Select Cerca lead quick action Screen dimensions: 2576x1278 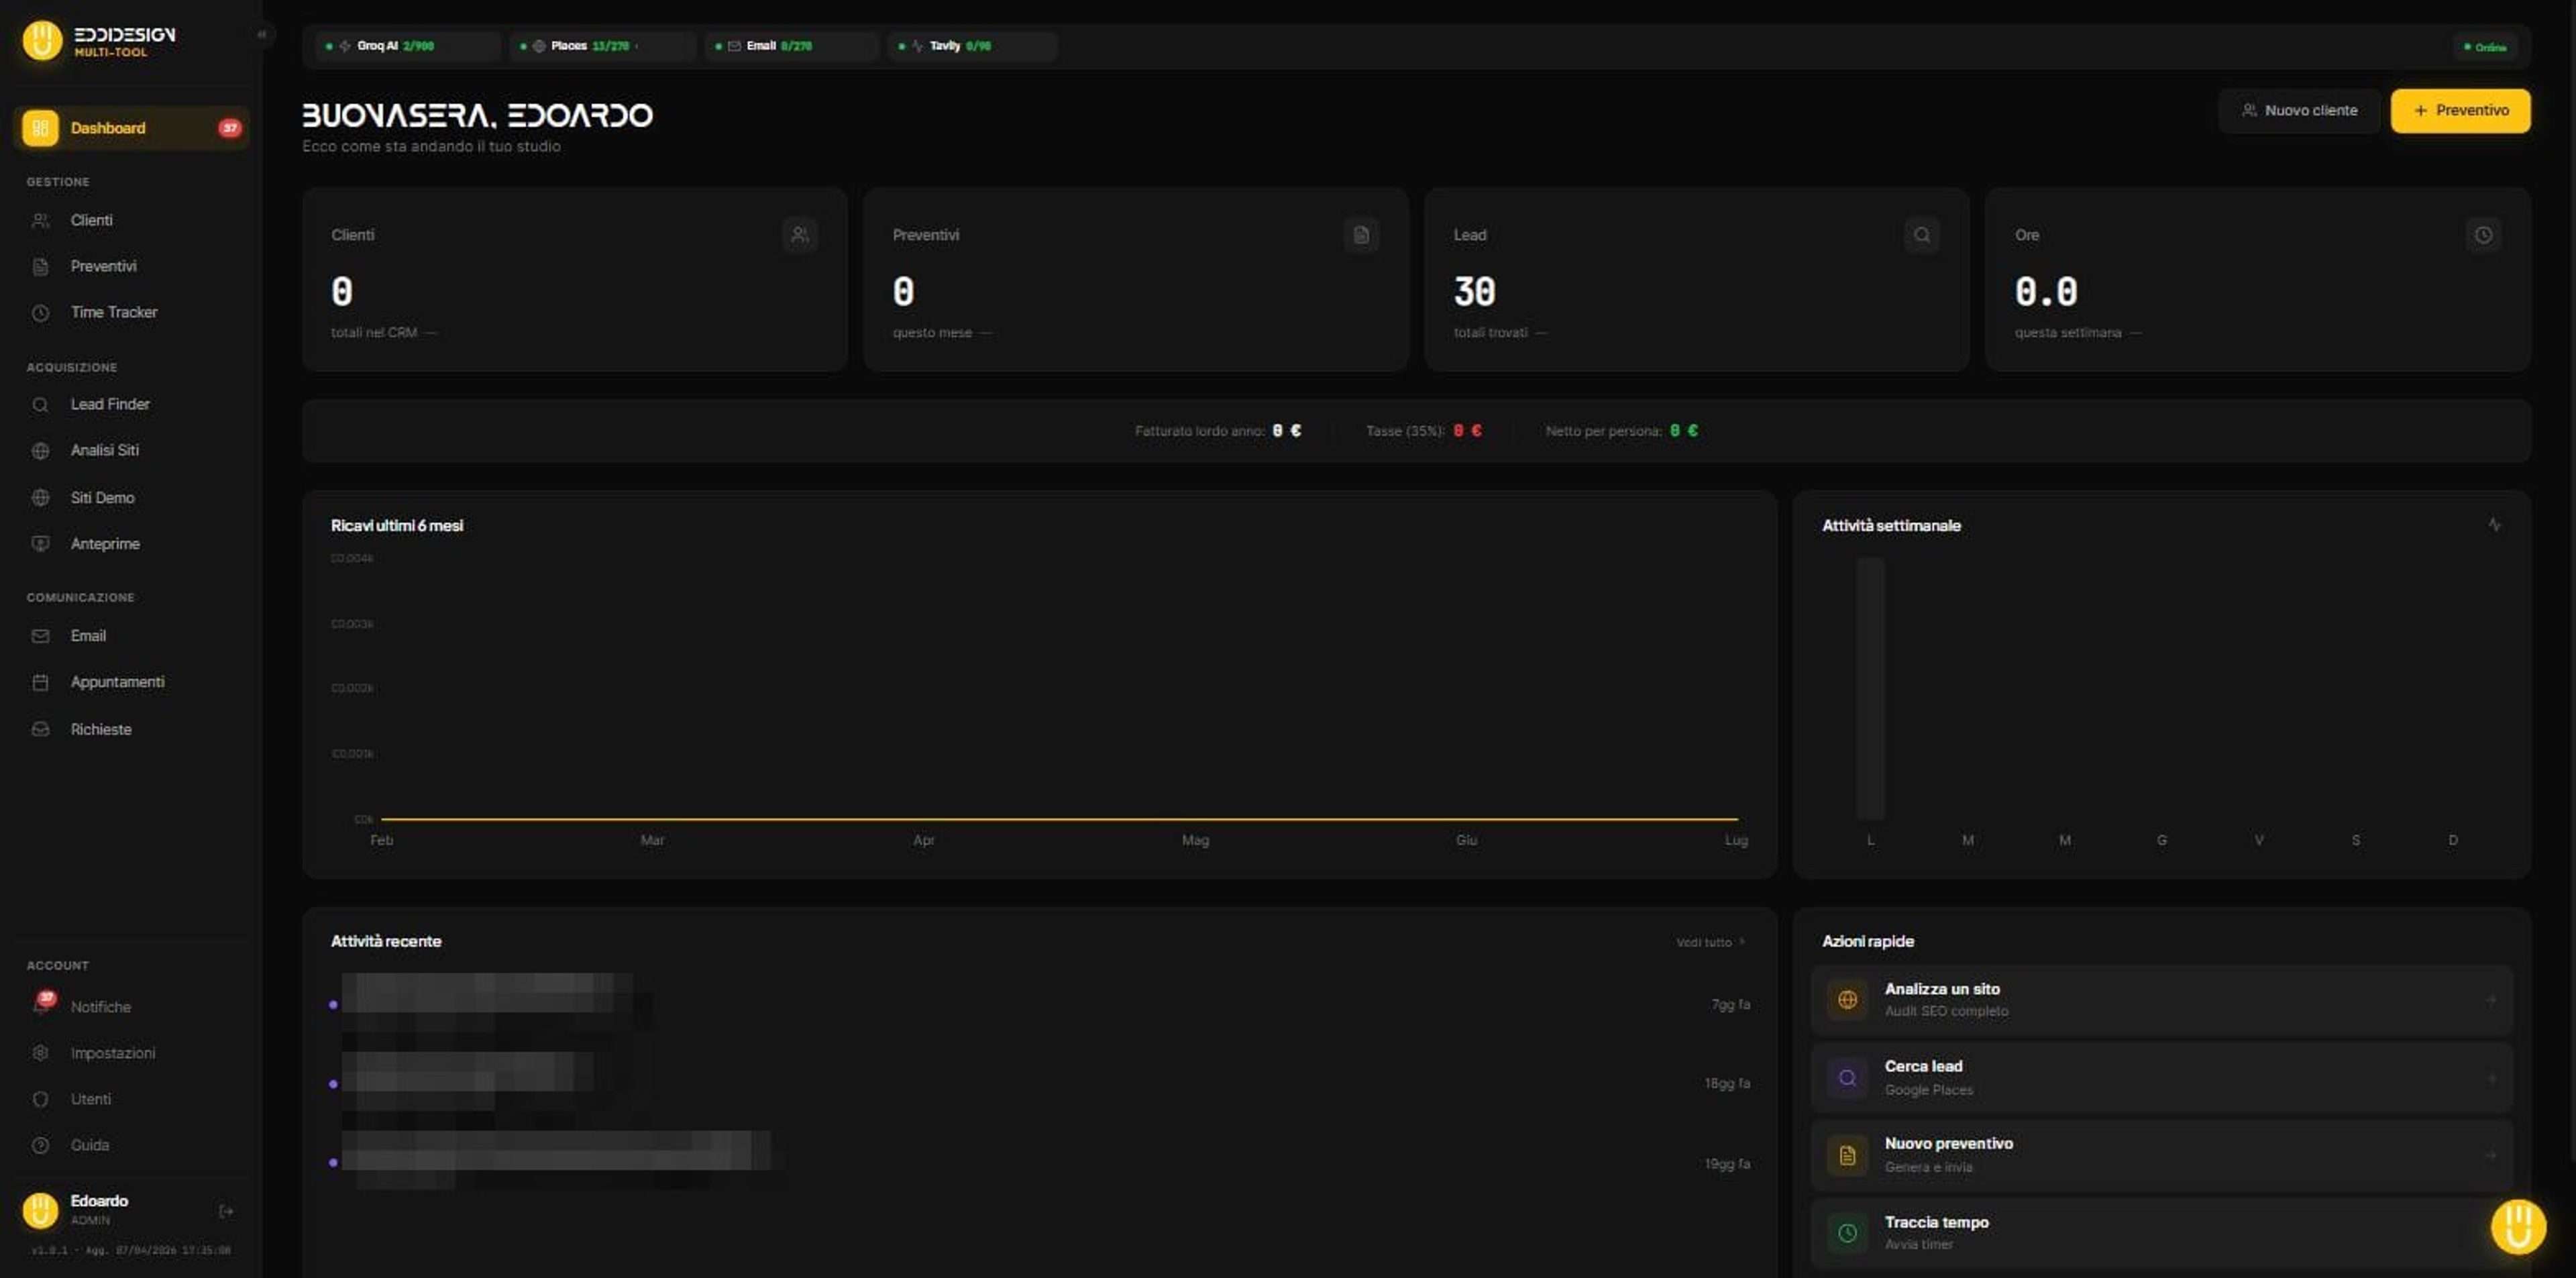pos(2161,1078)
